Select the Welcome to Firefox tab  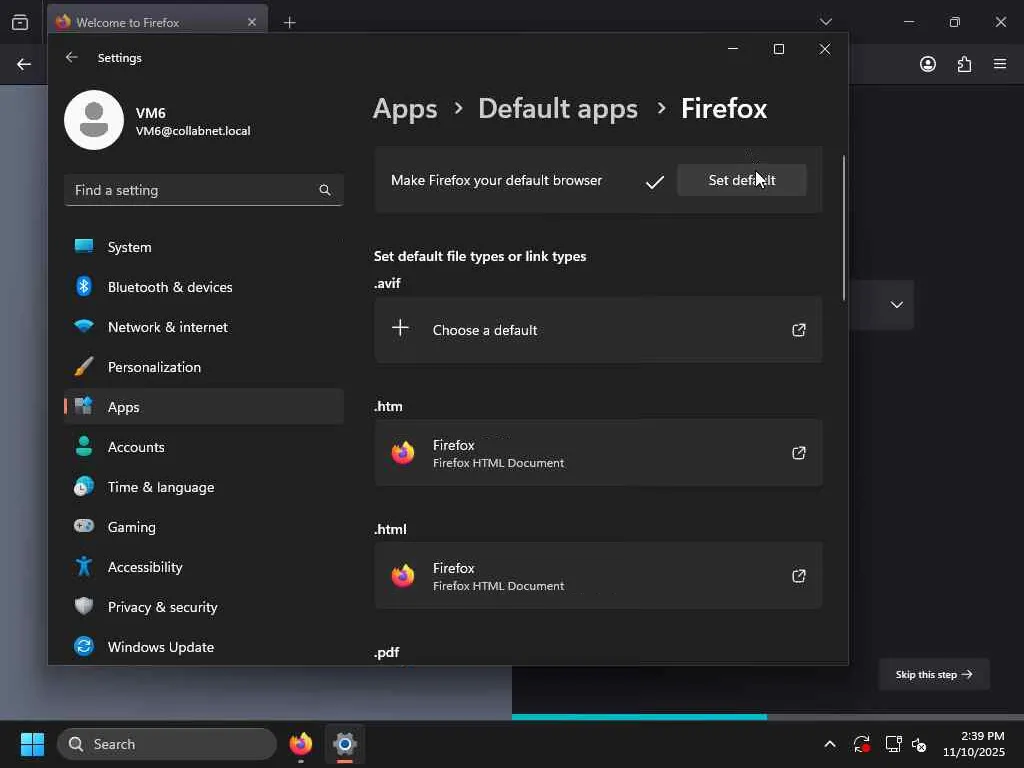[x=157, y=22]
